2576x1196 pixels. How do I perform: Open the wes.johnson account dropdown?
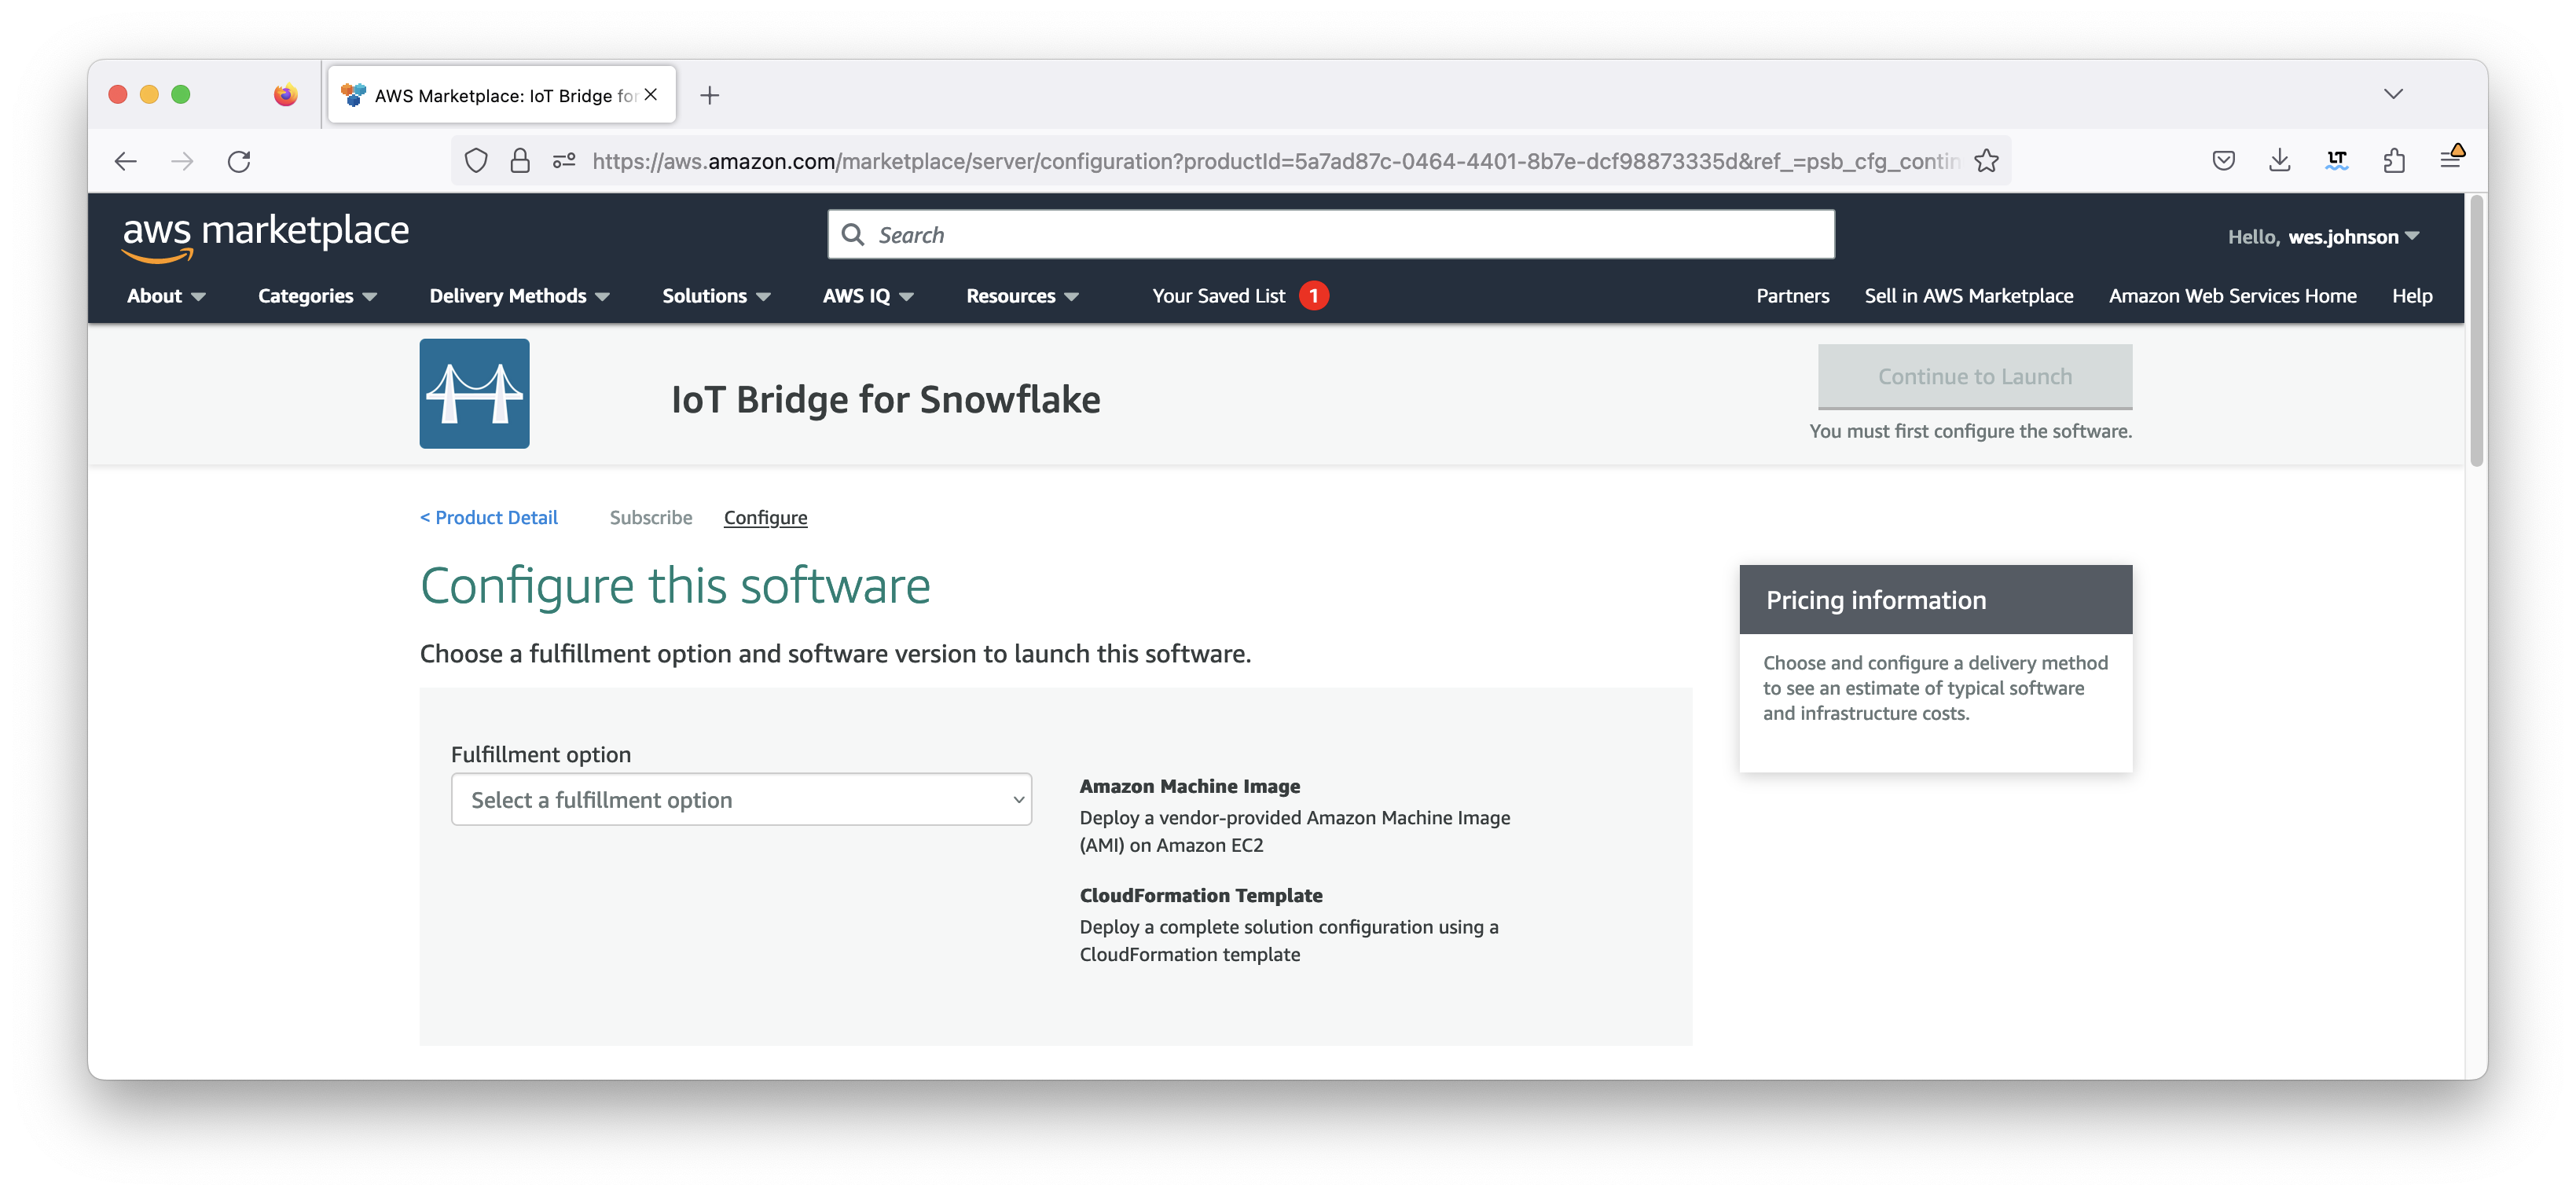point(2323,237)
